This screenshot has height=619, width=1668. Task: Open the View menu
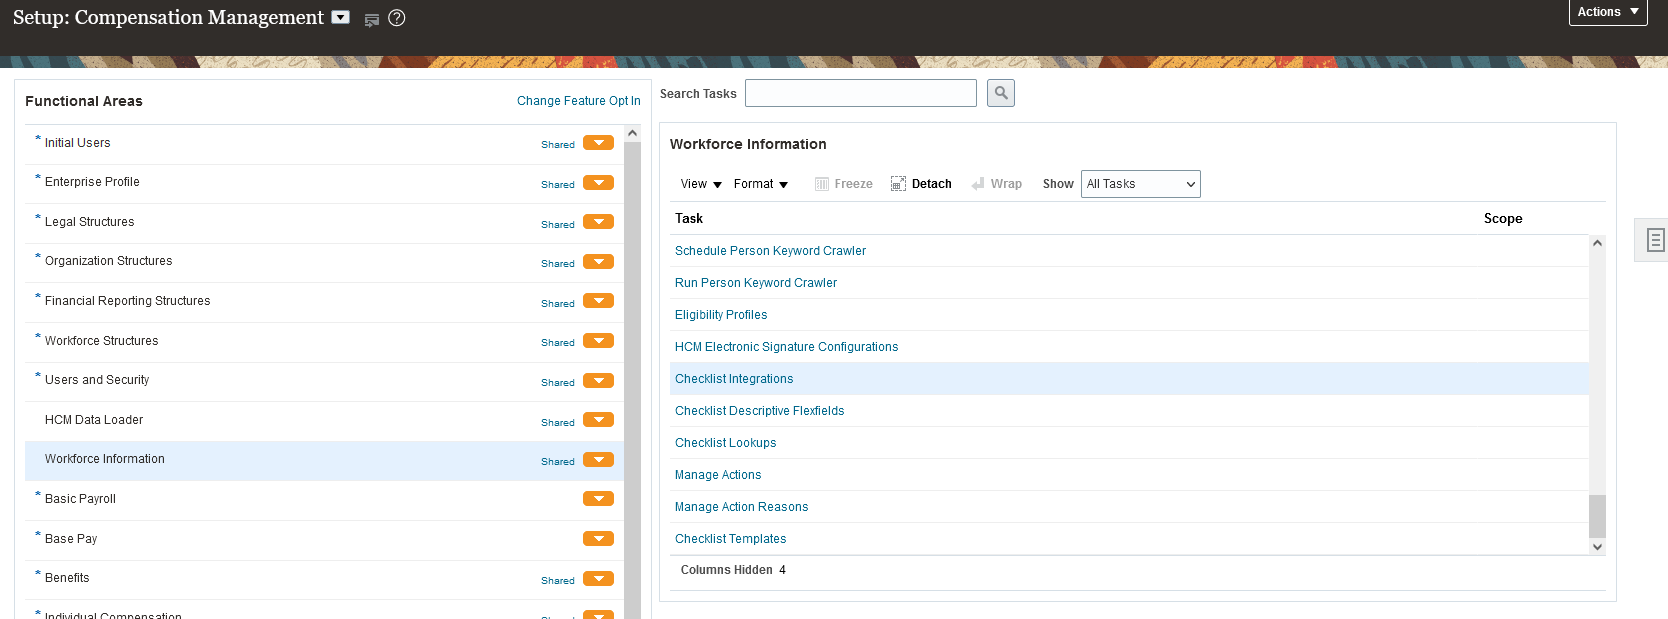pos(701,184)
